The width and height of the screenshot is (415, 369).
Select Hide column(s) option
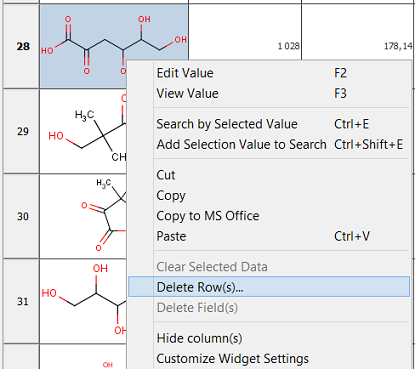click(x=269, y=338)
